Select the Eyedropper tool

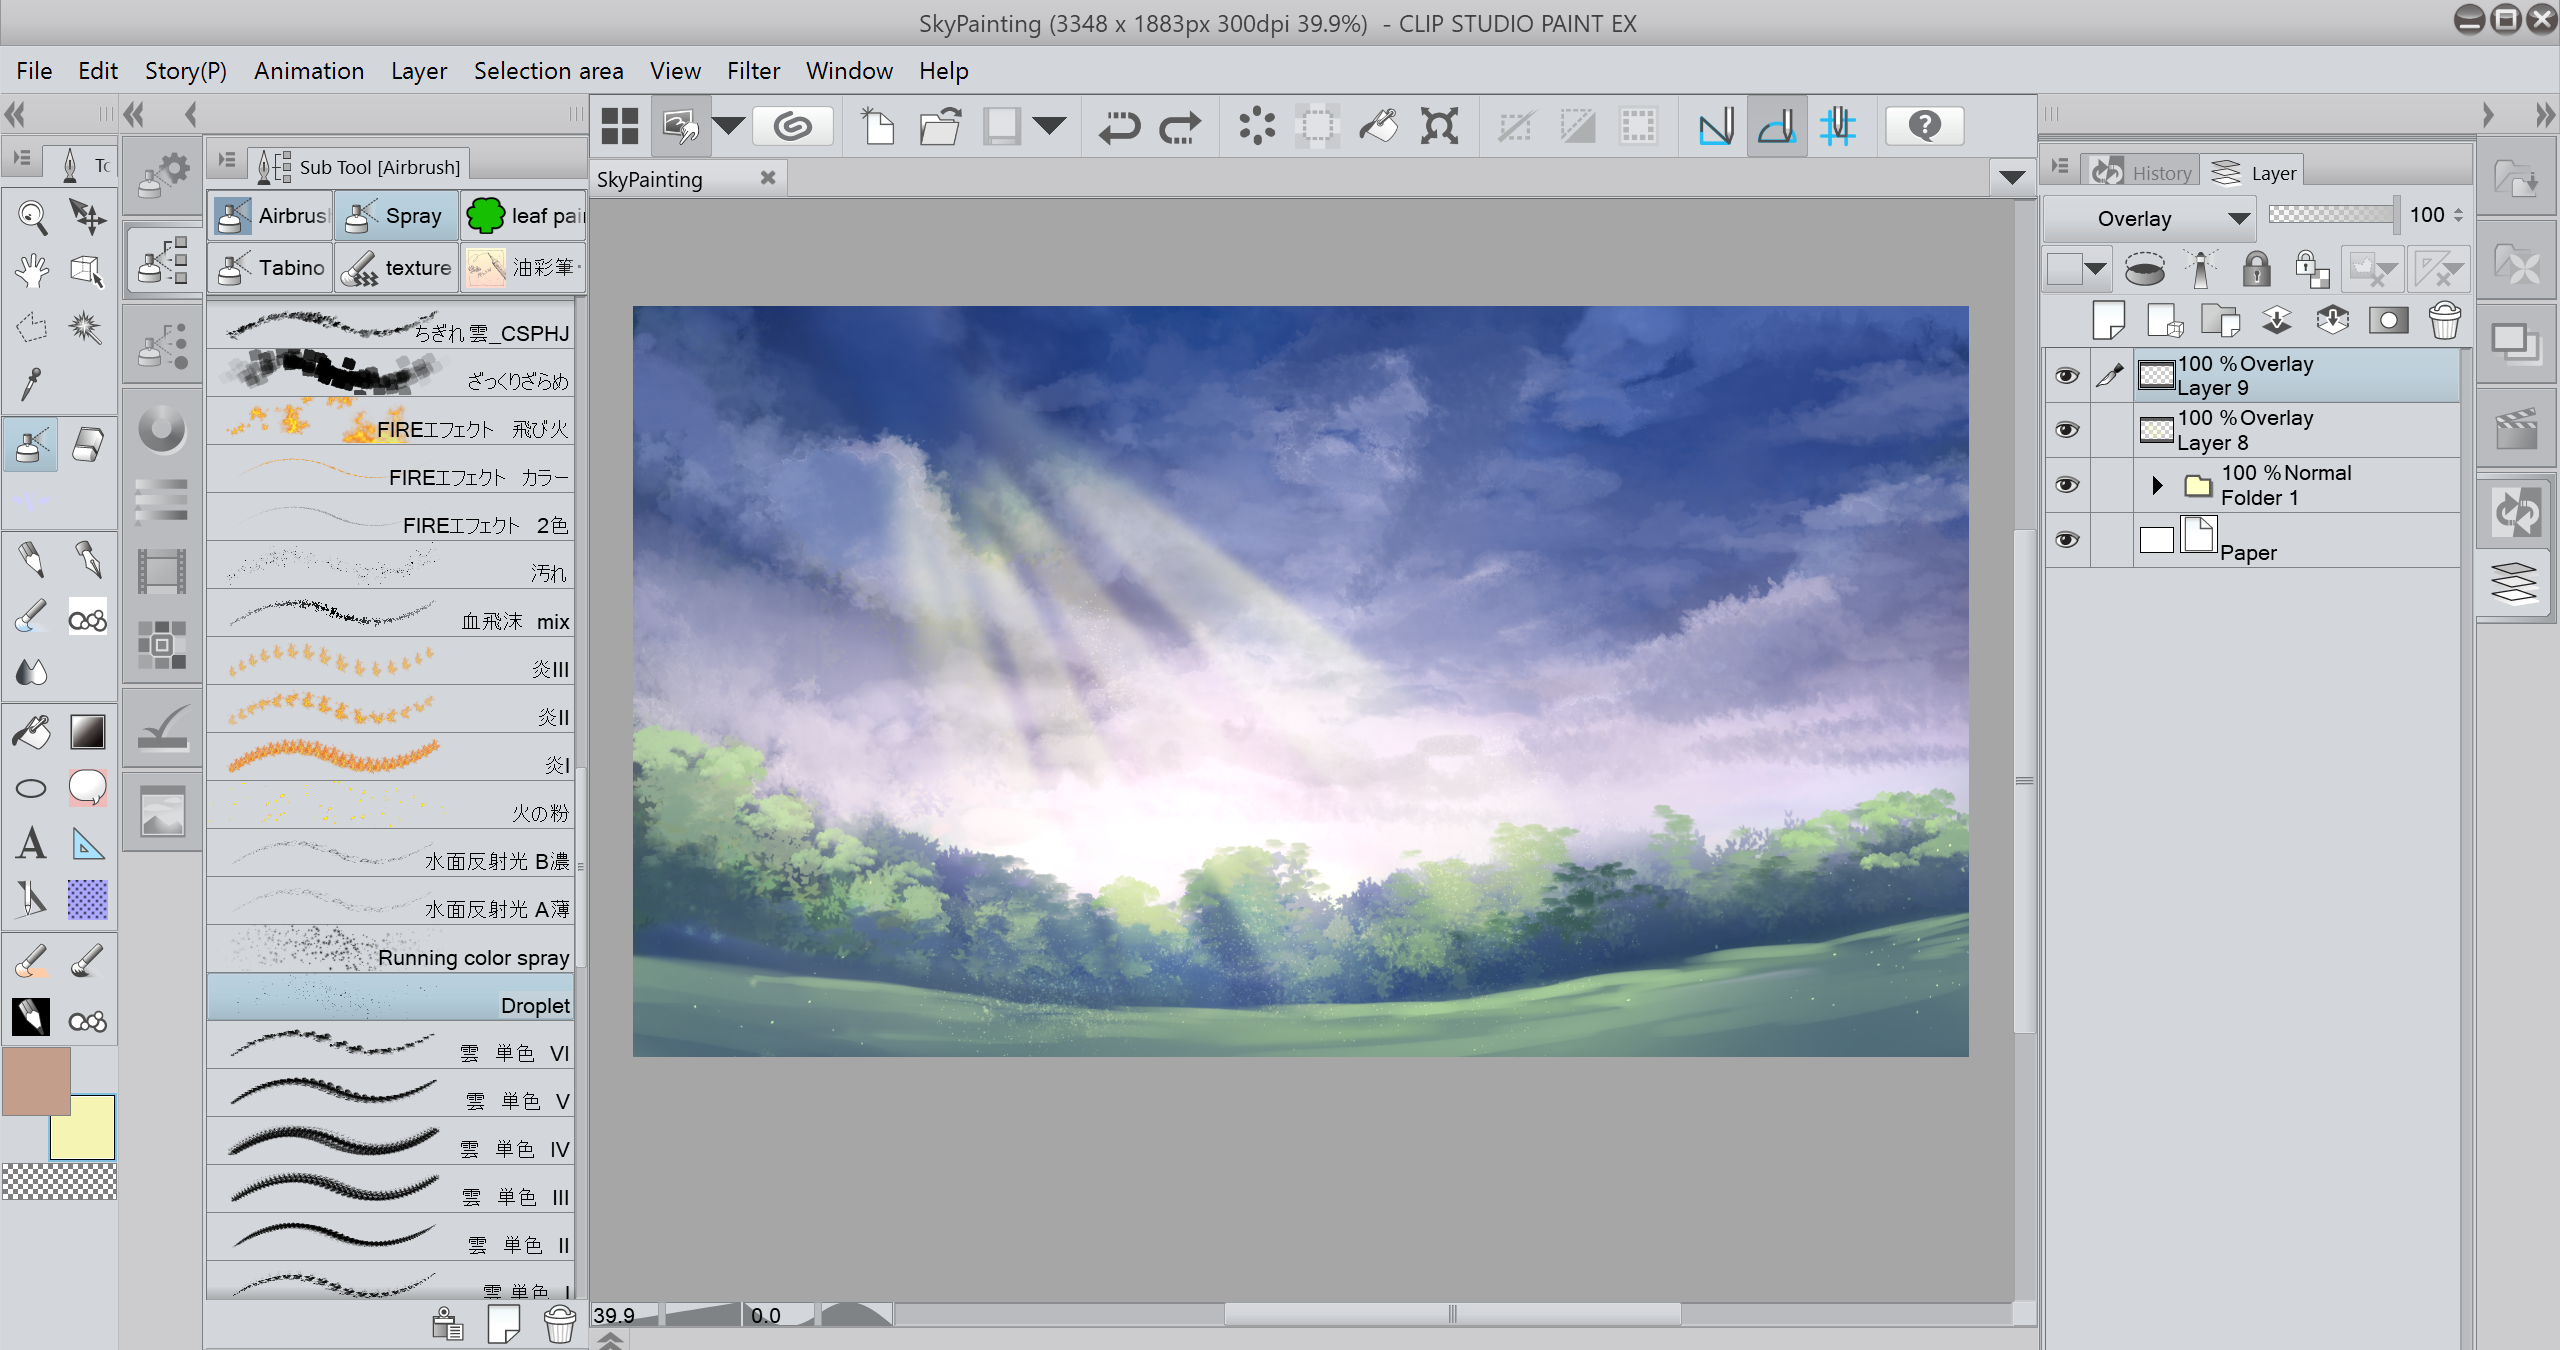(x=32, y=383)
